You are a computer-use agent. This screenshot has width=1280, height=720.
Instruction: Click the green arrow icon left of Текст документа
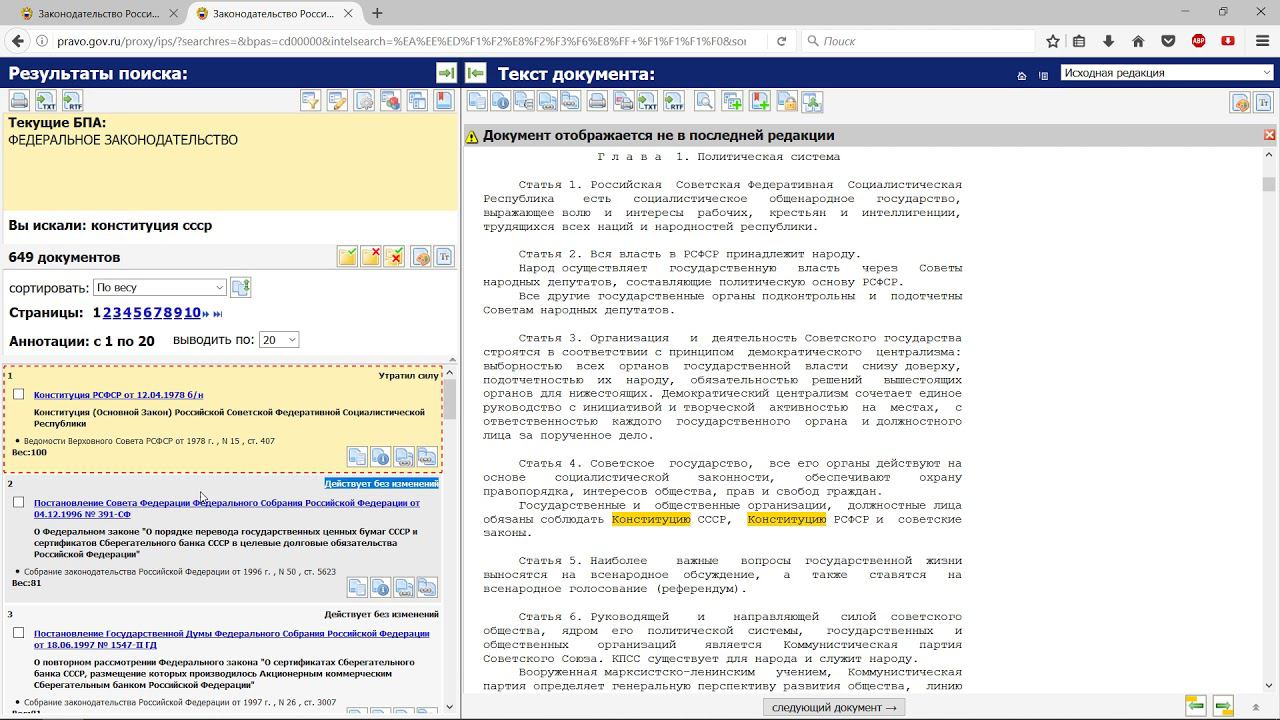(x=476, y=73)
